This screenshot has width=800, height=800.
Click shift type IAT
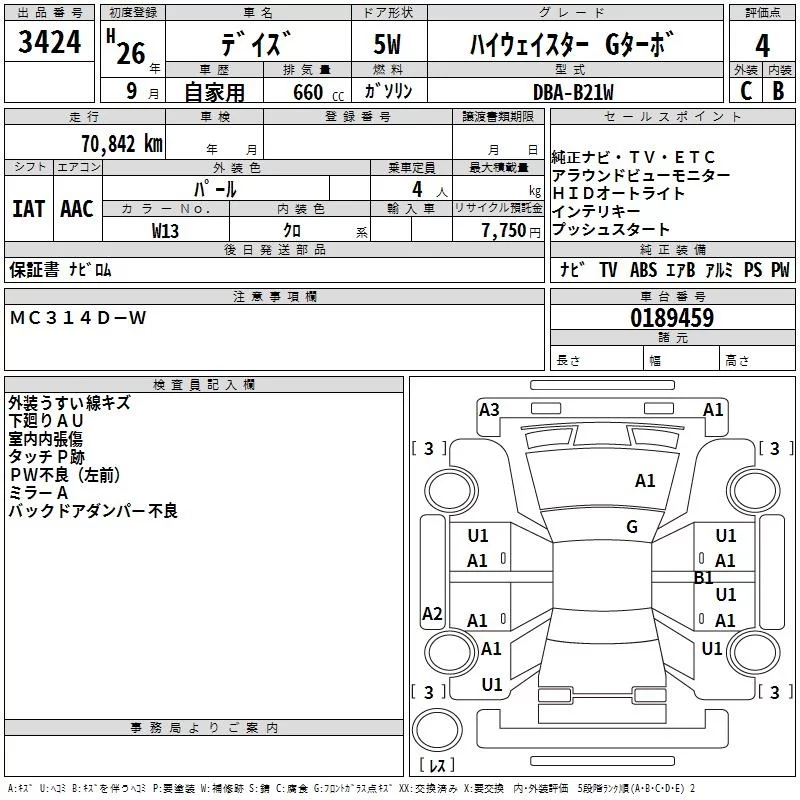pyautogui.click(x=28, y=209)
